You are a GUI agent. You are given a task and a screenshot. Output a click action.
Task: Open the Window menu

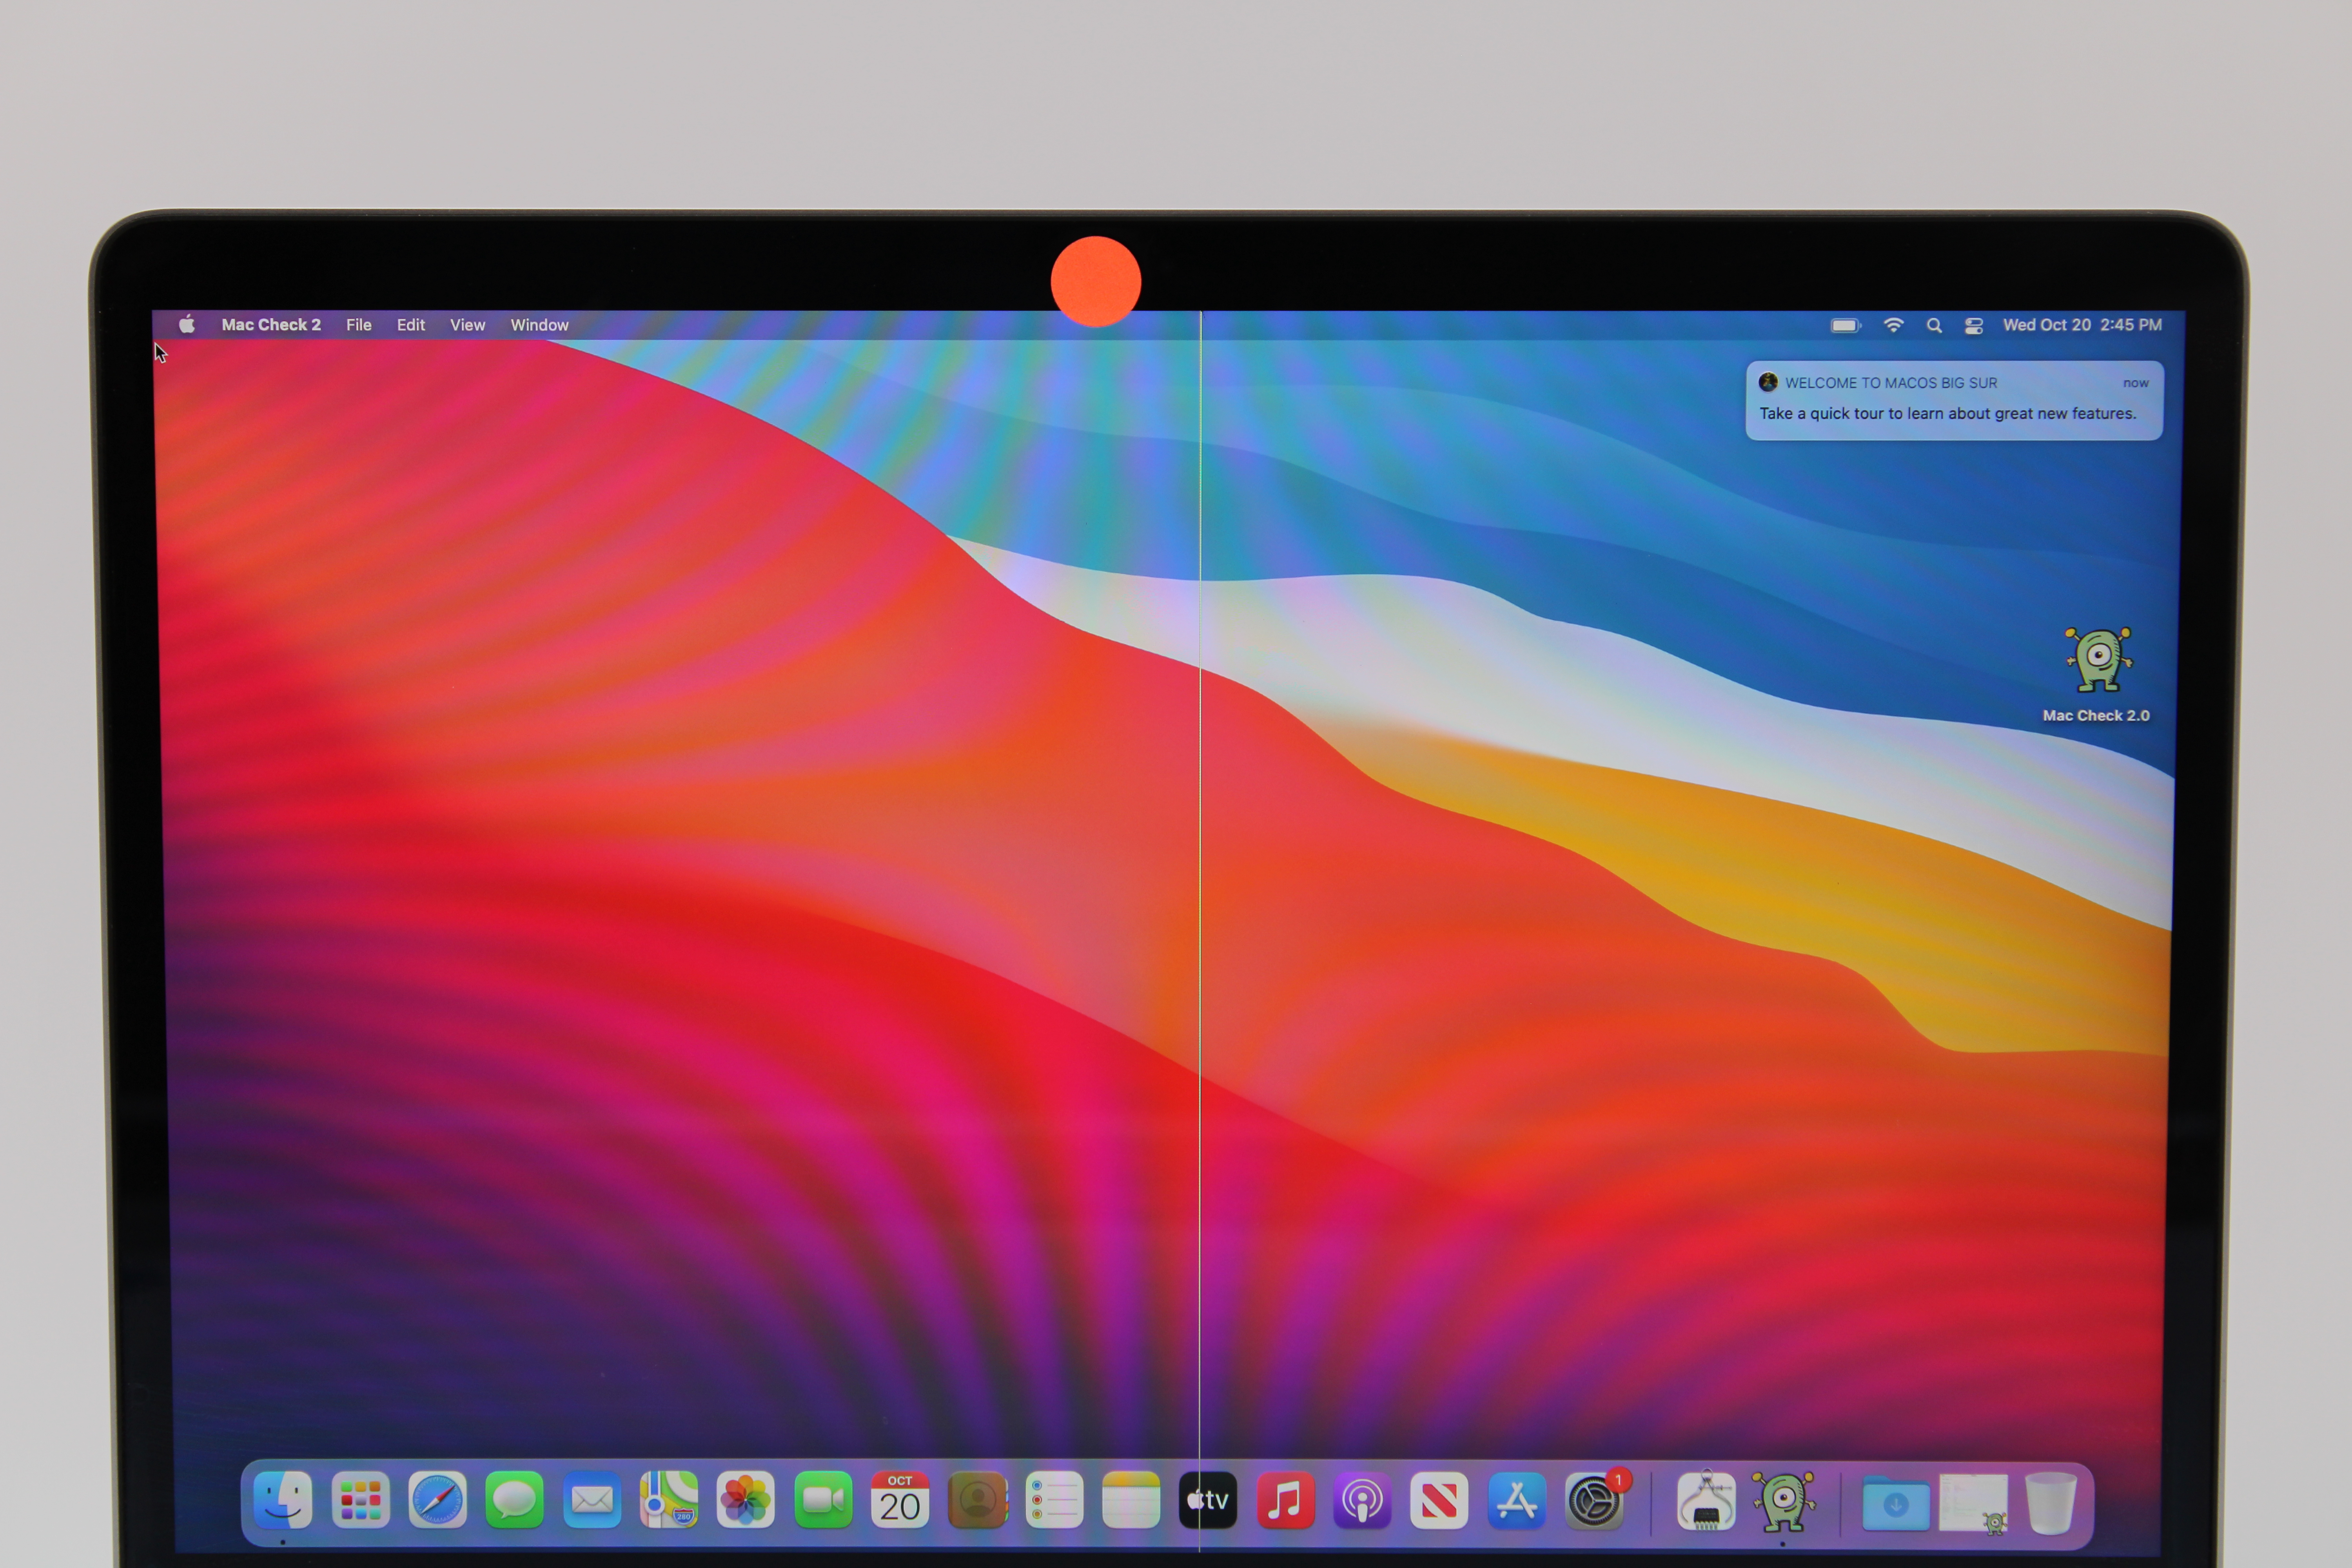(x=539, y=325)
